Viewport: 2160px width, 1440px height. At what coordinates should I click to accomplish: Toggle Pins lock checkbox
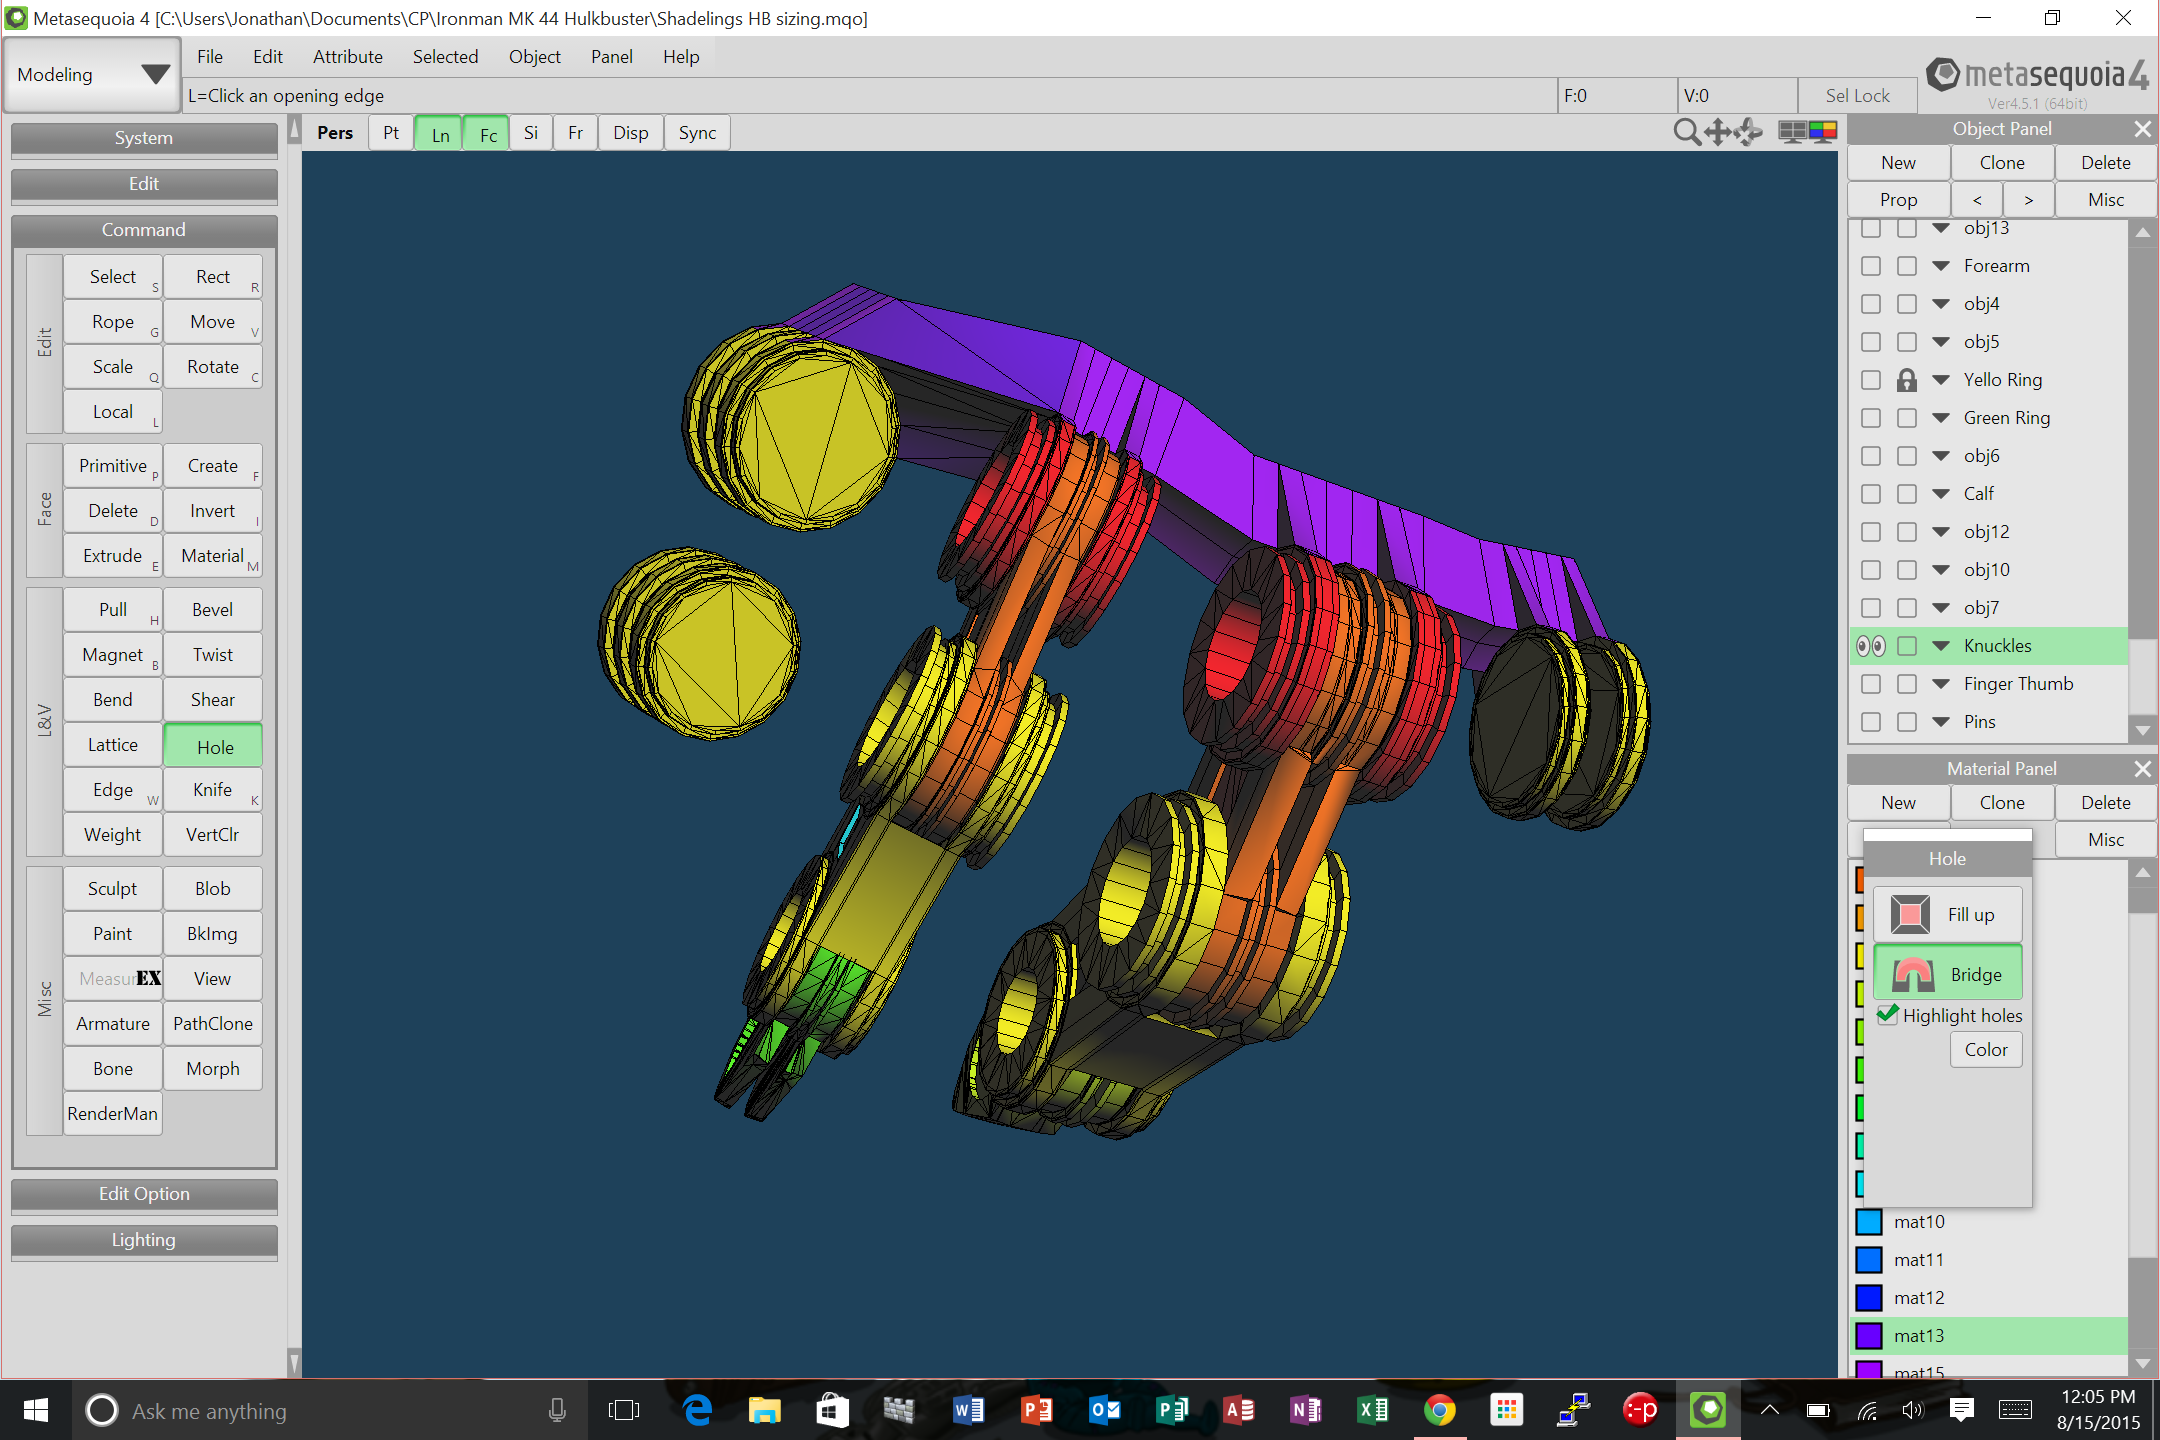(1907, 722)
